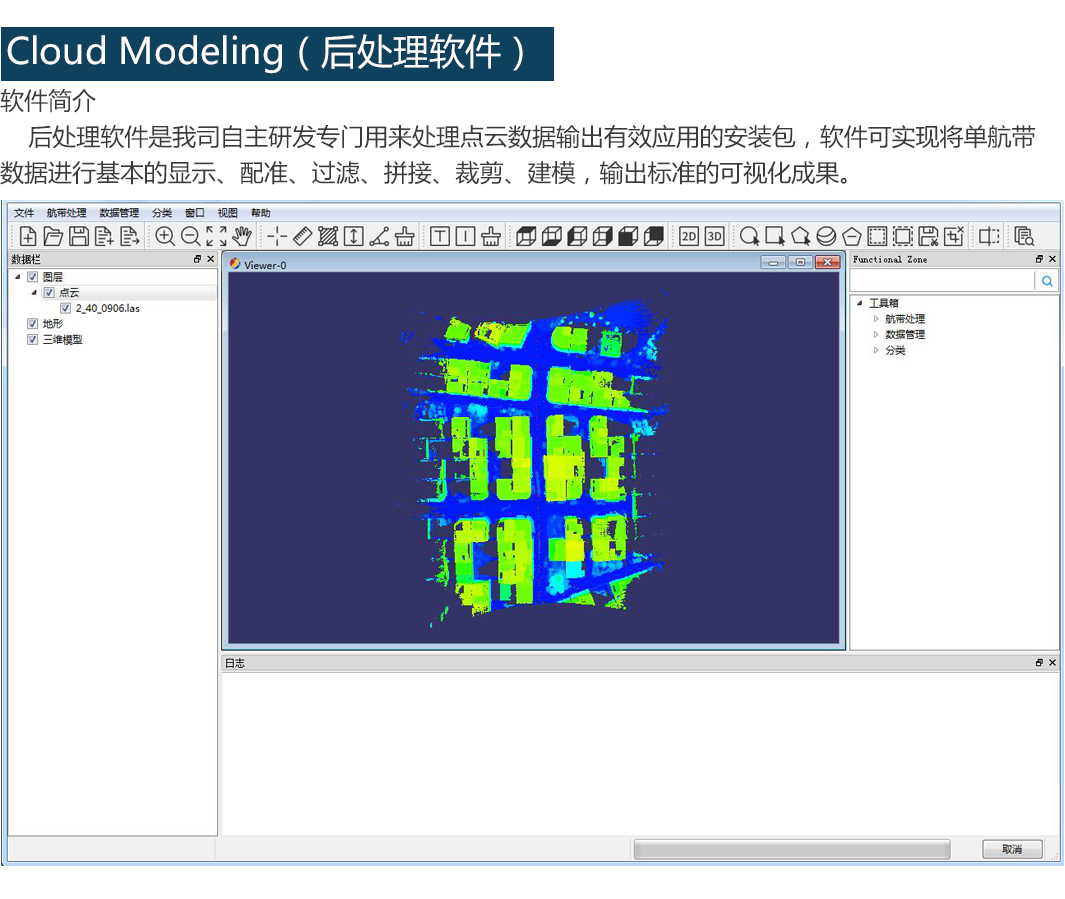The width and height of the screenshot is (1065, 899).
Task: Expand the 航带处理 toolbox node
Action: tap(876, 319)
